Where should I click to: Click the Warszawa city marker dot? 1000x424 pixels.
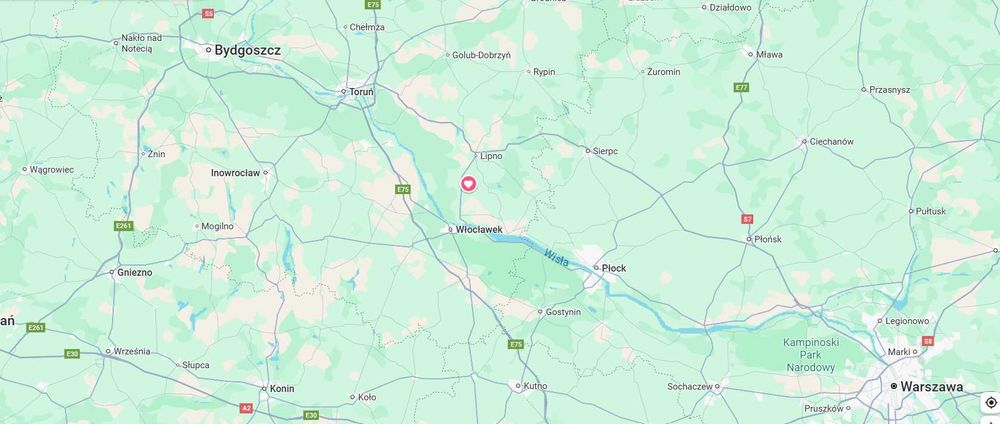click(x=894, y=386)
